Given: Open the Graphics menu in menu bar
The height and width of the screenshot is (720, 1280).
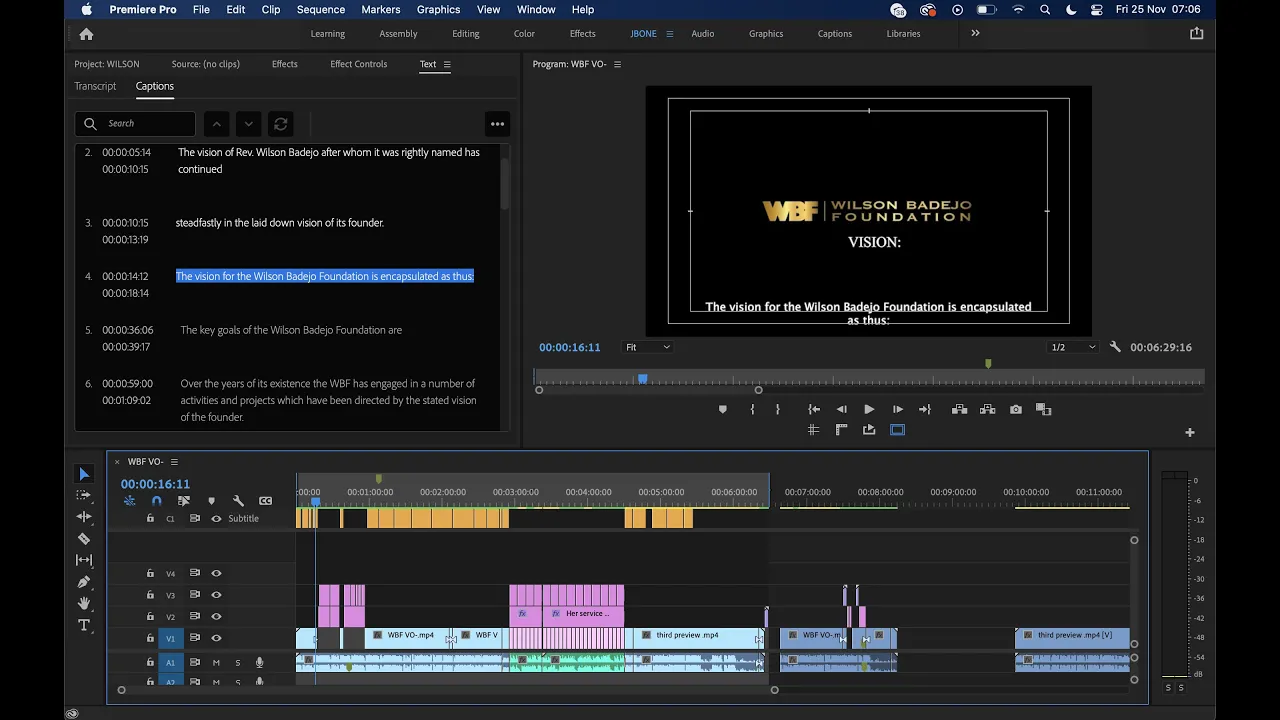Looking at the screenshot, I should click(438, 10).
